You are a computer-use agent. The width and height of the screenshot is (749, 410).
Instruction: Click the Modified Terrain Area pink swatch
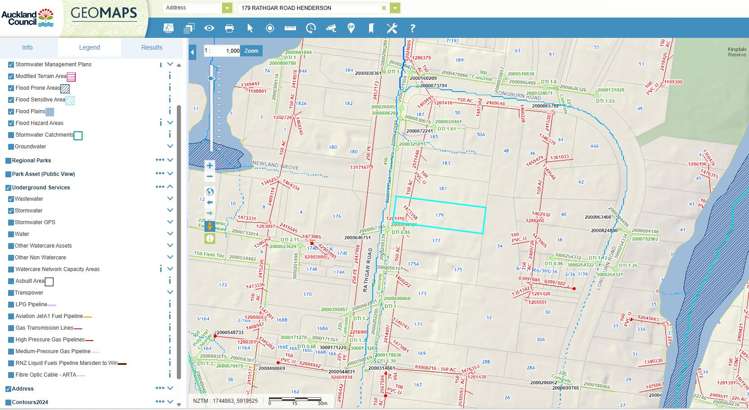pyautogui.click(x=71, y=76)
